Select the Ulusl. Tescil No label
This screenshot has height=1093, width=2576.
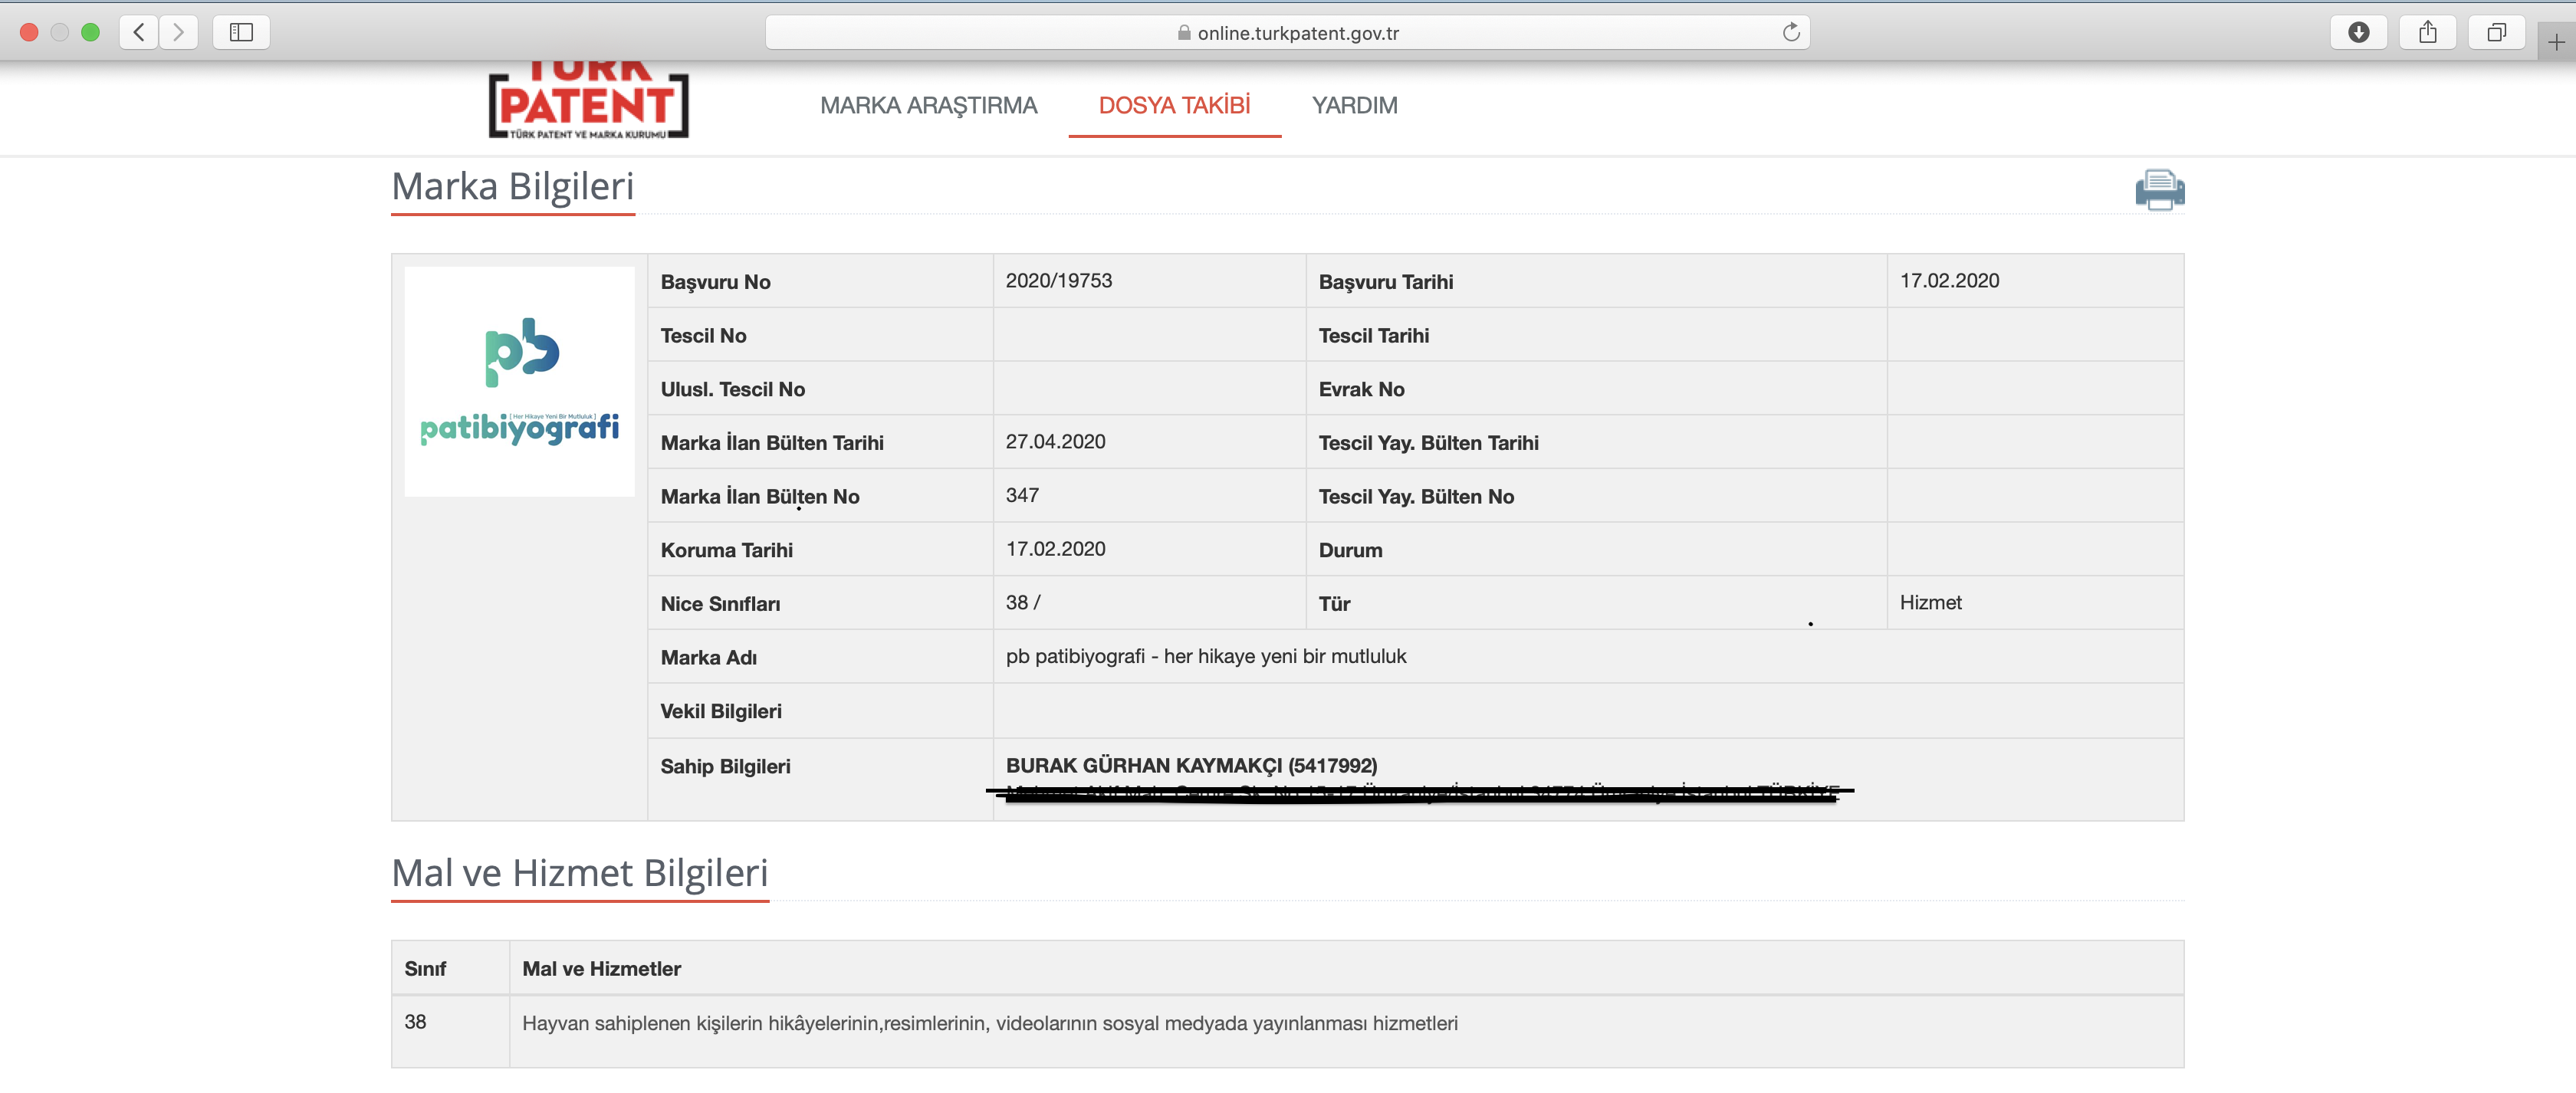coord(732,389)
